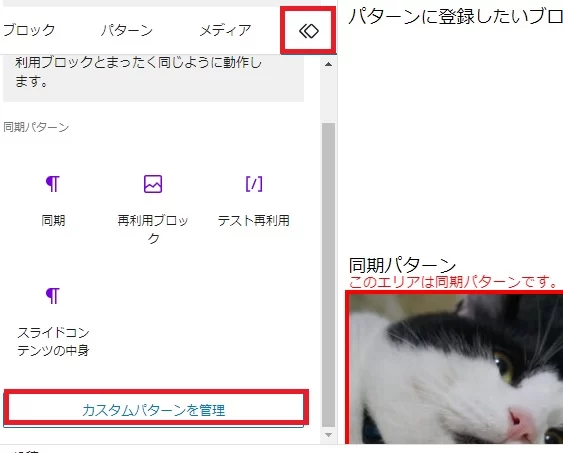Insert the 再利用ブロック pattern by its label
This screenshot has width=563, height=453.
click(x=153, y=229)
